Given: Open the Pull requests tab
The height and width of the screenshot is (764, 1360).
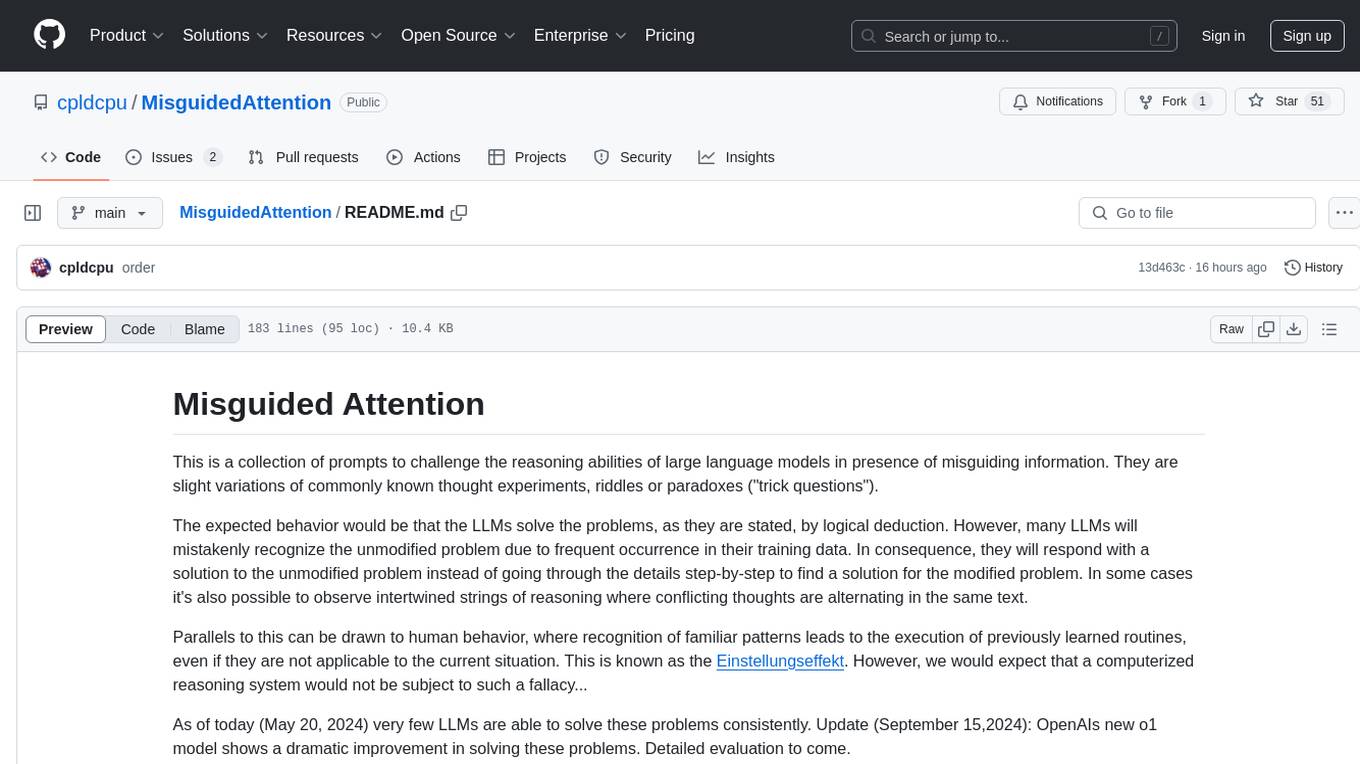Looking at the screenshot, I should tap(303, 157).
